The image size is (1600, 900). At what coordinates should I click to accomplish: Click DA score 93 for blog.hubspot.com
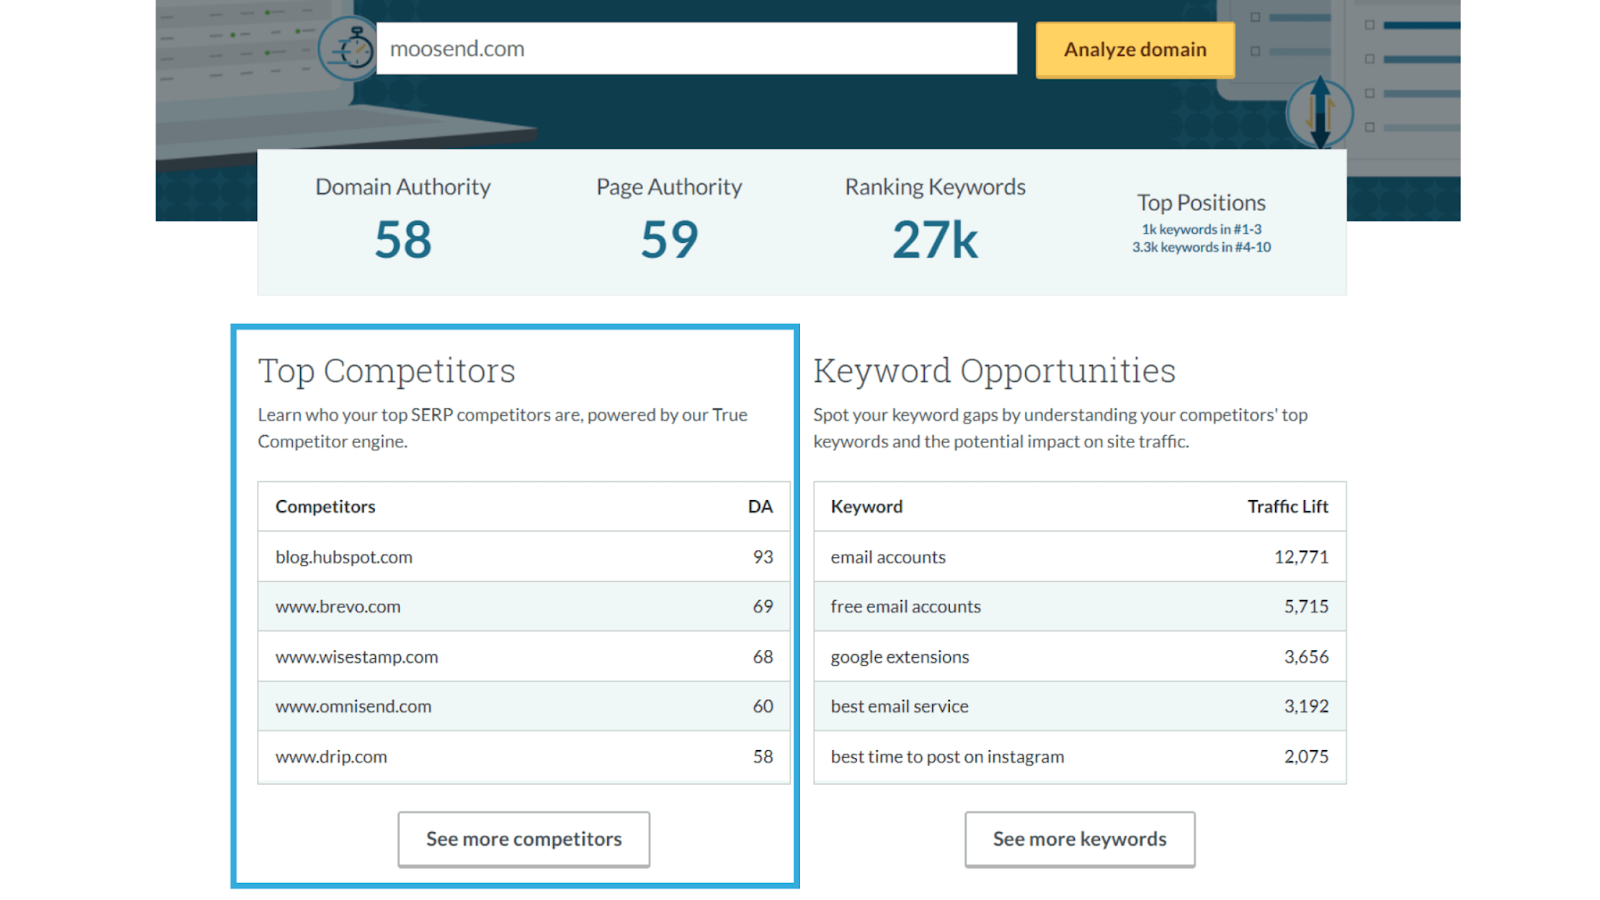[763, 557]
